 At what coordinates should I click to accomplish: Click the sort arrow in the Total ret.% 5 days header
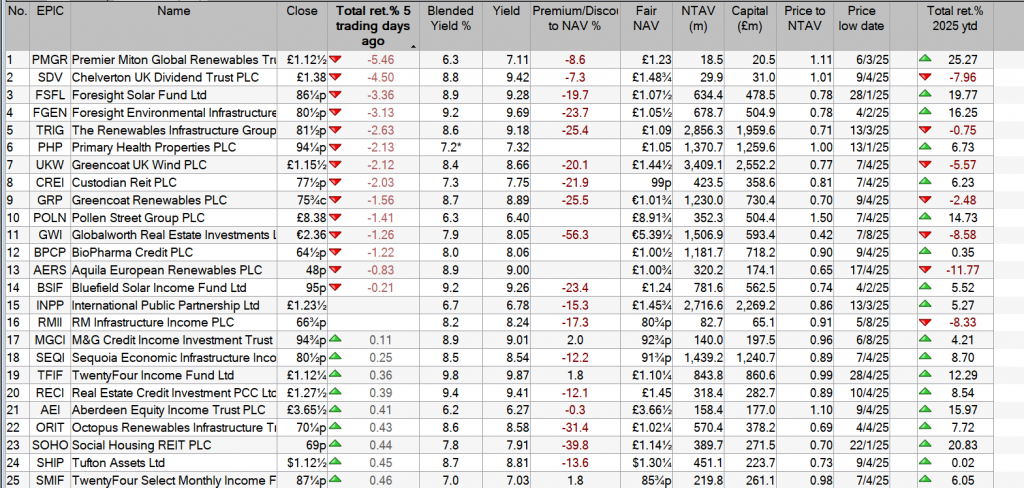click(413, 47)
